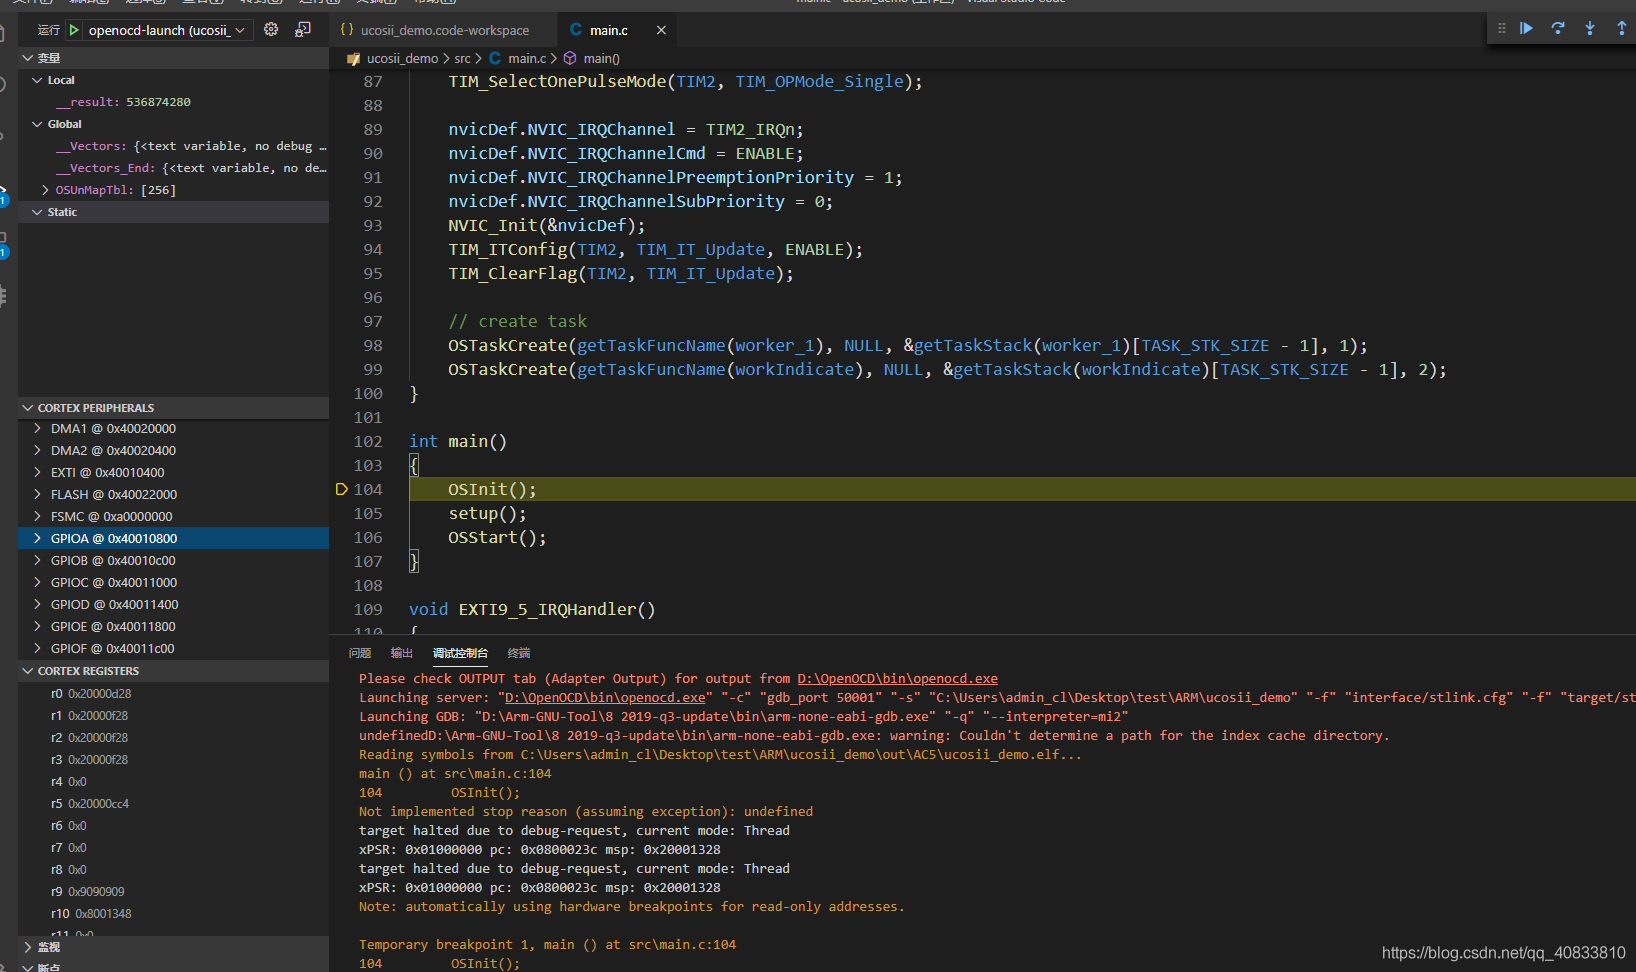
Task: Click the Continue debug button
Action: [x=1526, y=28]
